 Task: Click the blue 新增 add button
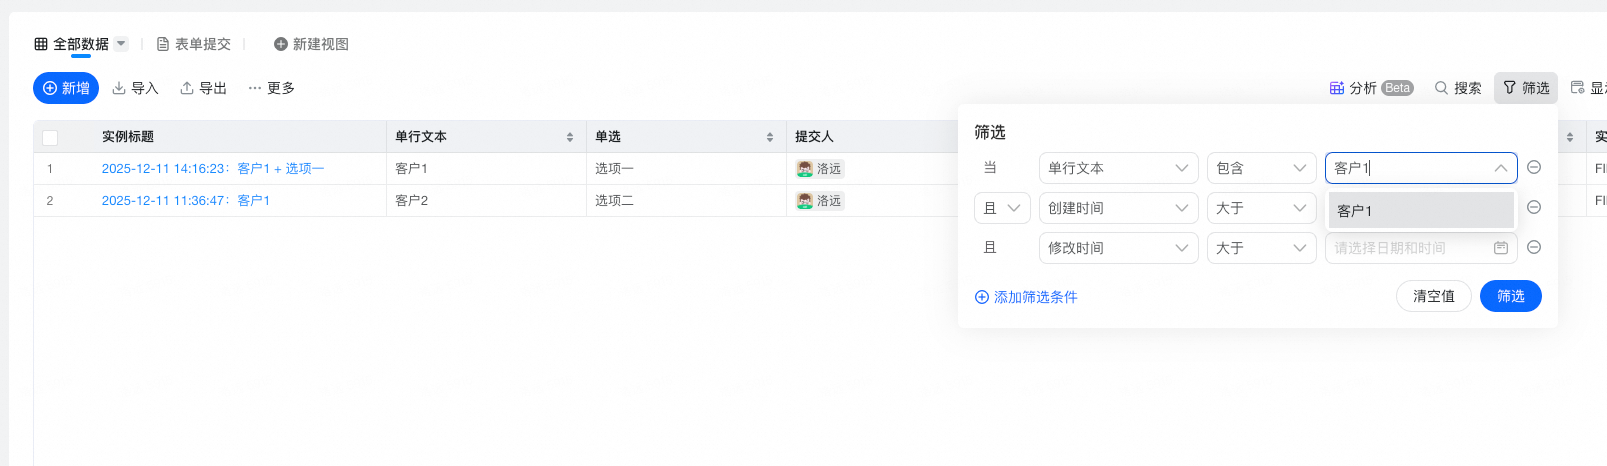tap(66, 88)
